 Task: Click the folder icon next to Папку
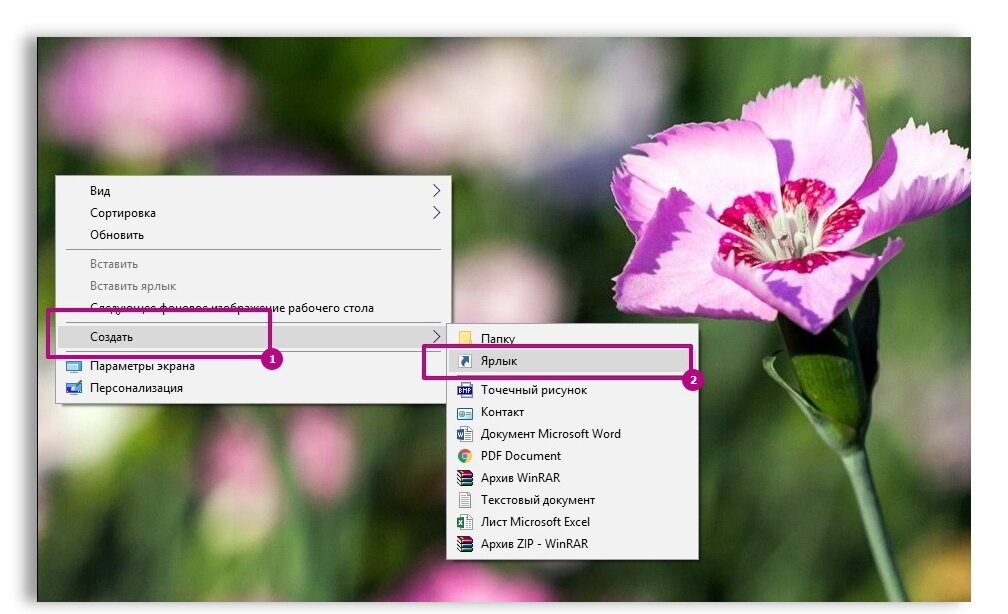coord(465,338)
